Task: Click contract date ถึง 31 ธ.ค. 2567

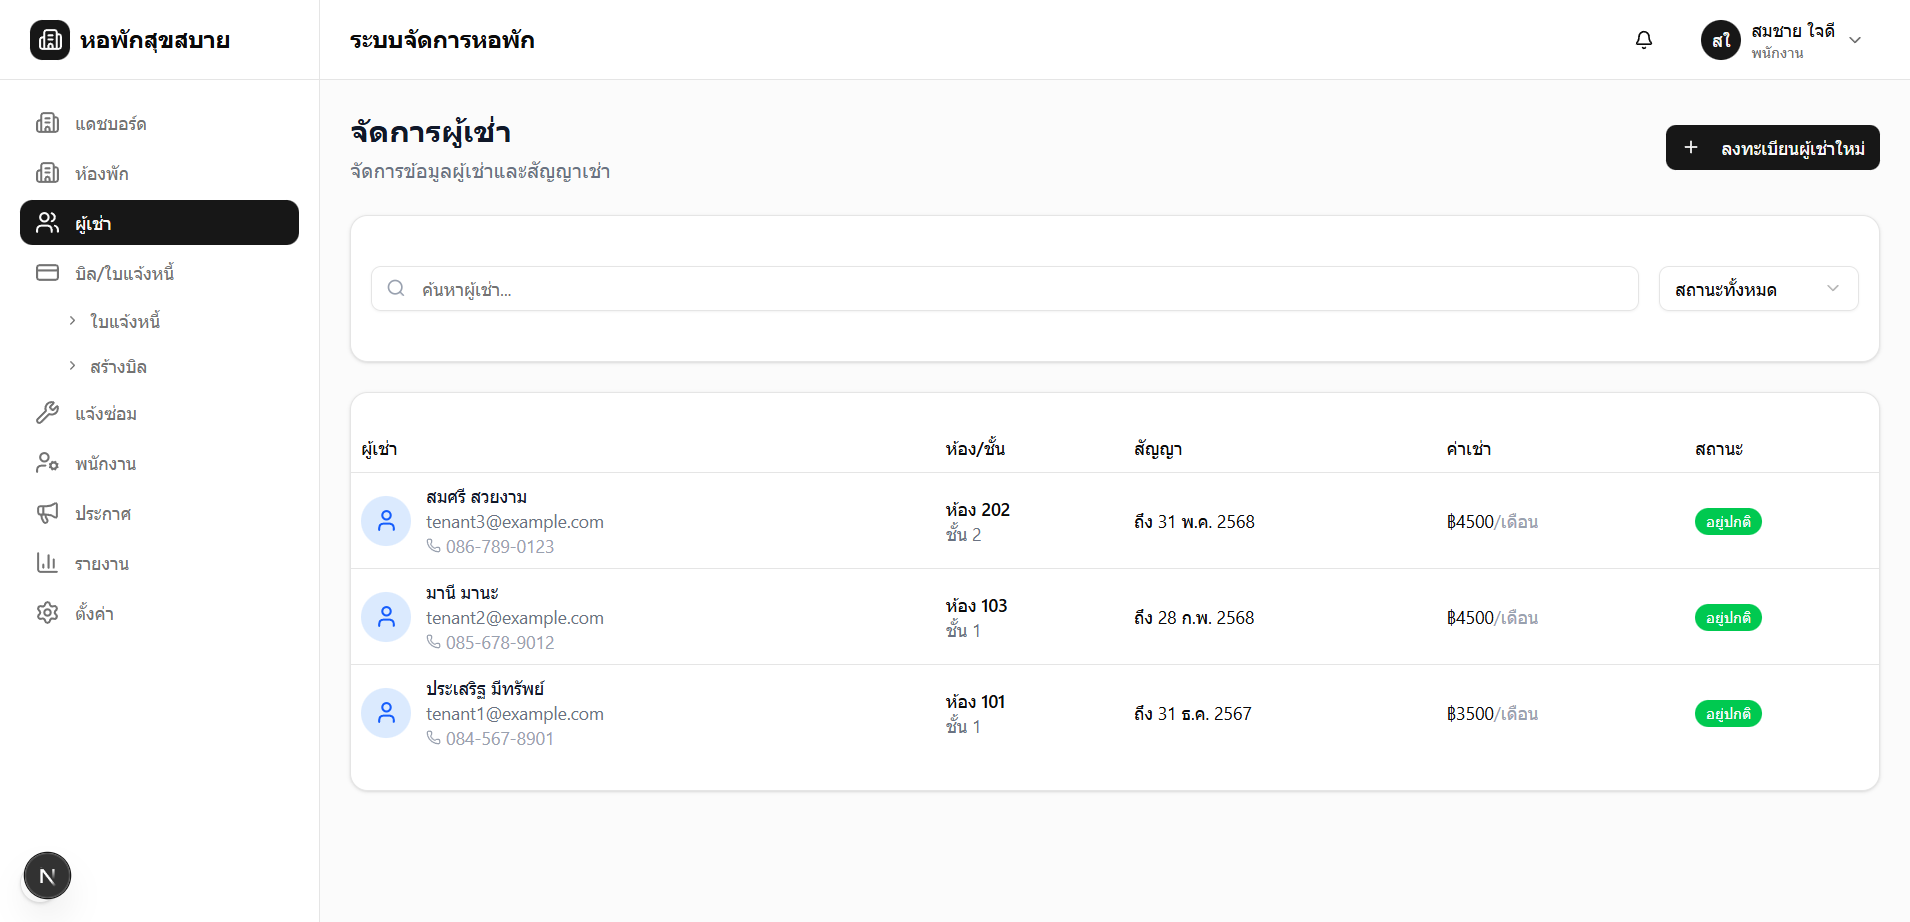Action: (x=1193, y=714)
